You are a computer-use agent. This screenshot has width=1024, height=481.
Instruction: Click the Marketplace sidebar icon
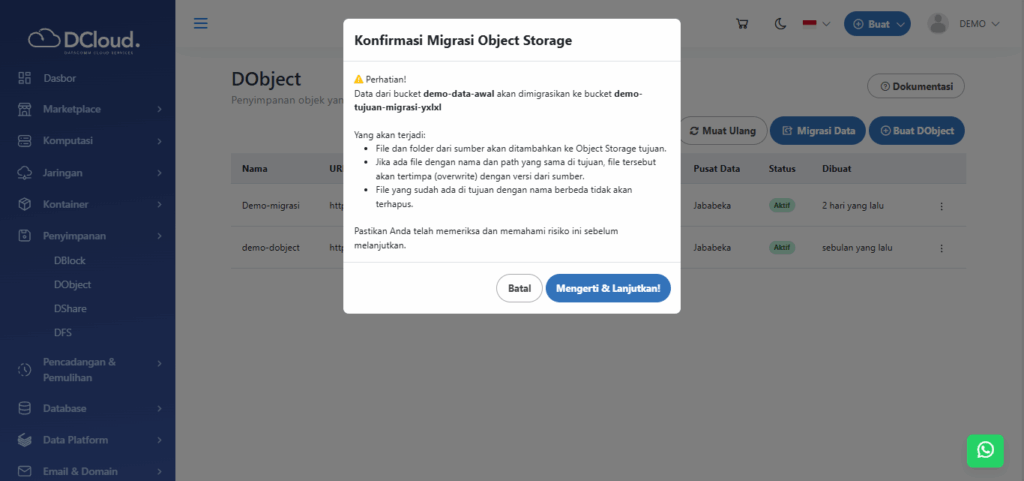(25, 109)
